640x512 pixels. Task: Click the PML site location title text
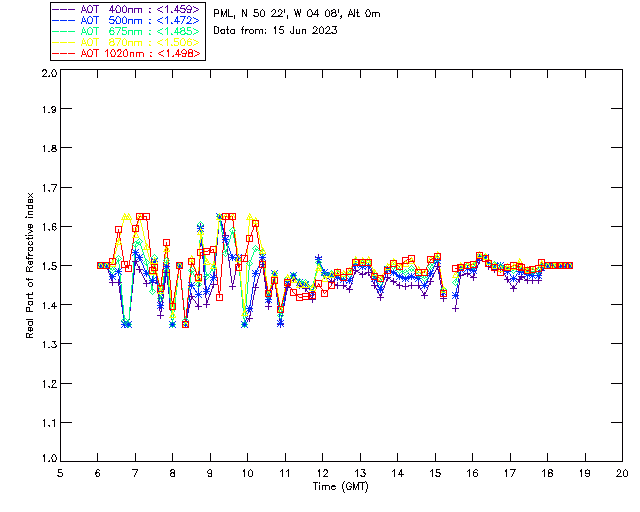click(x=297, y=14)
